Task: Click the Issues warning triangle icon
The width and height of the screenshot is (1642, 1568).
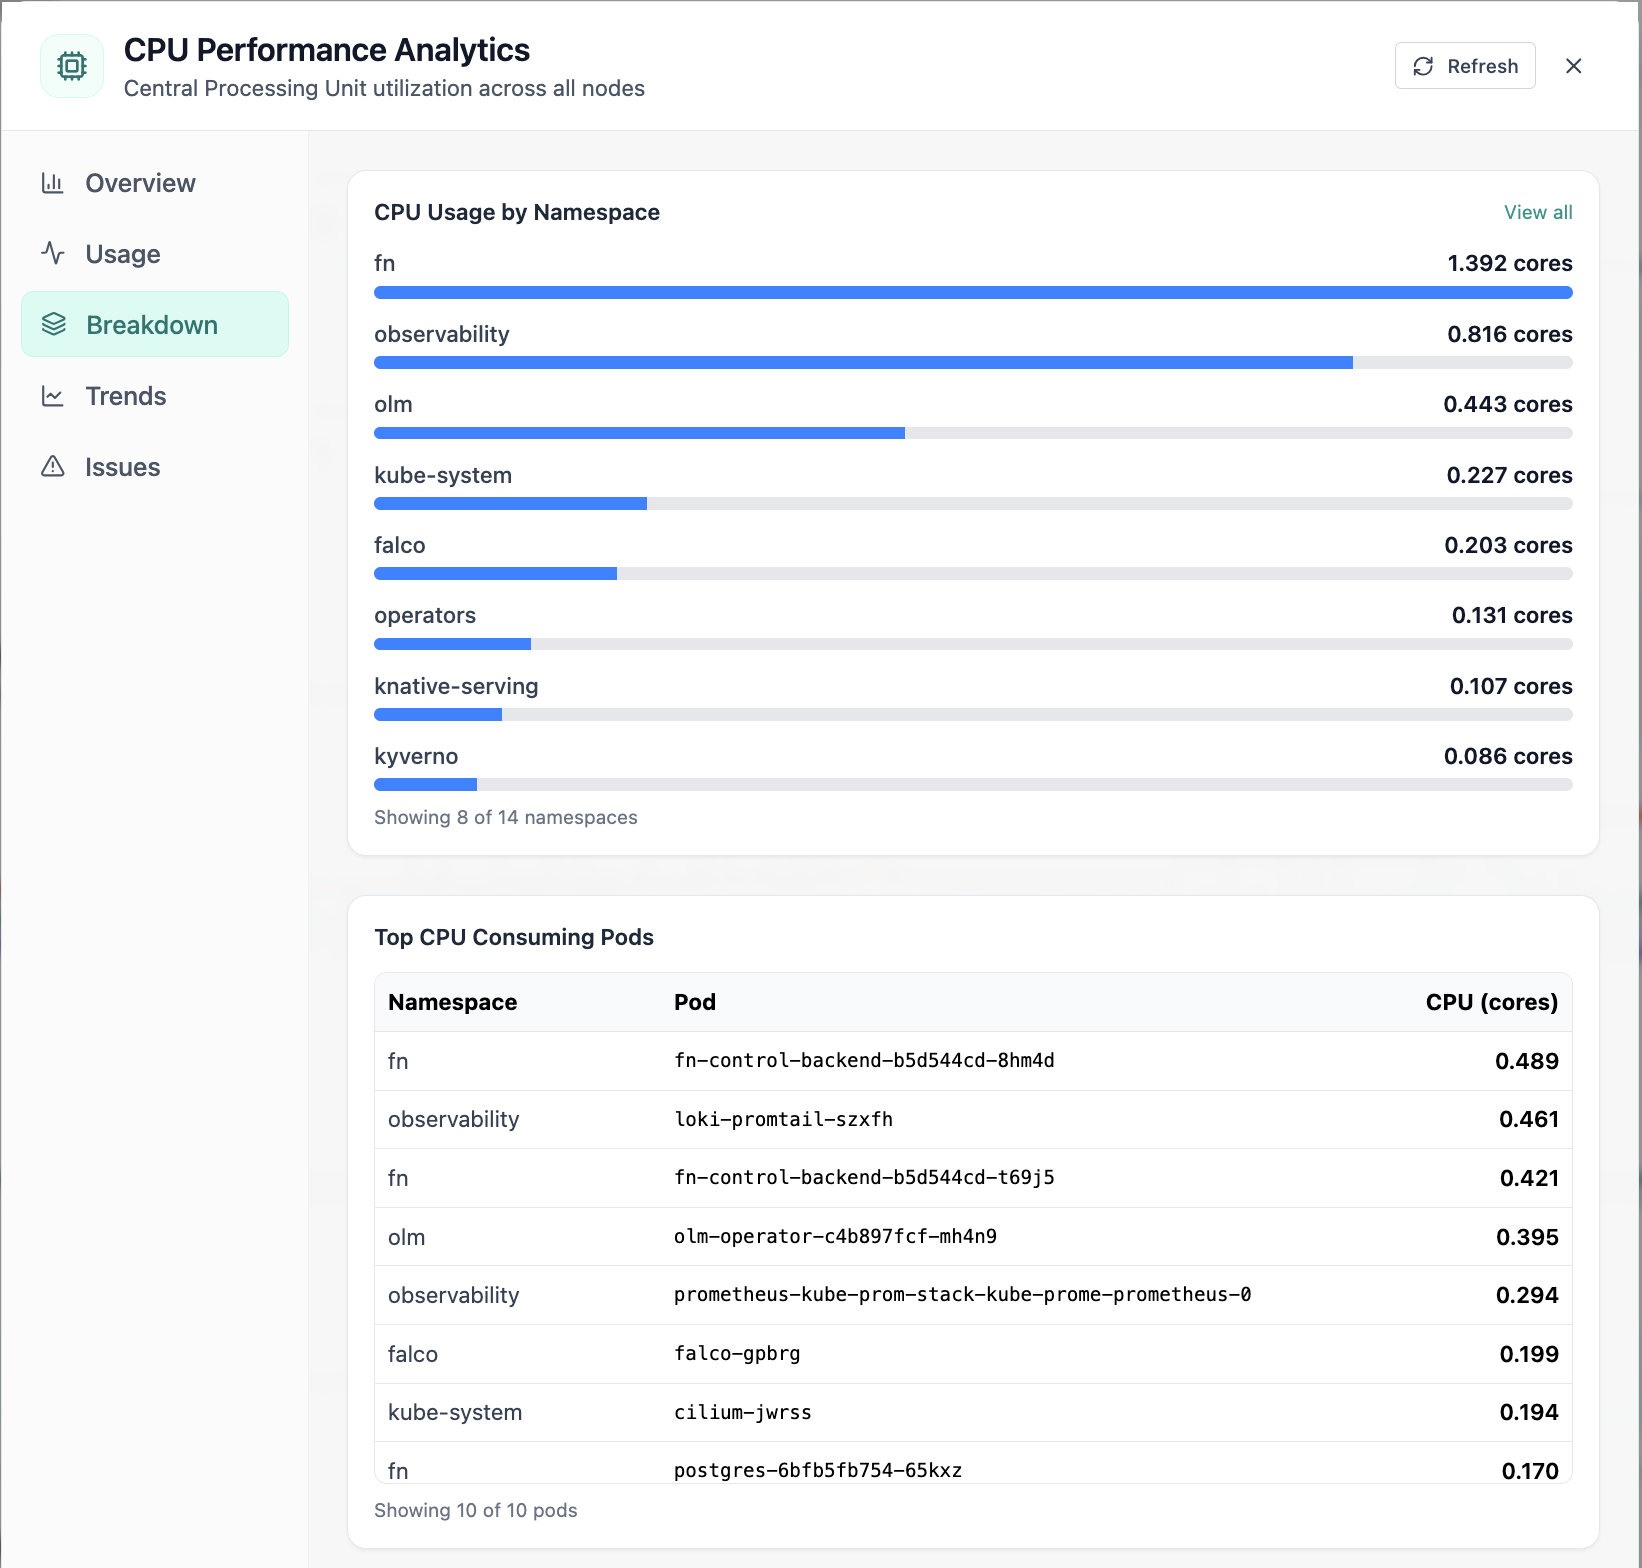Action: (53, 467)
